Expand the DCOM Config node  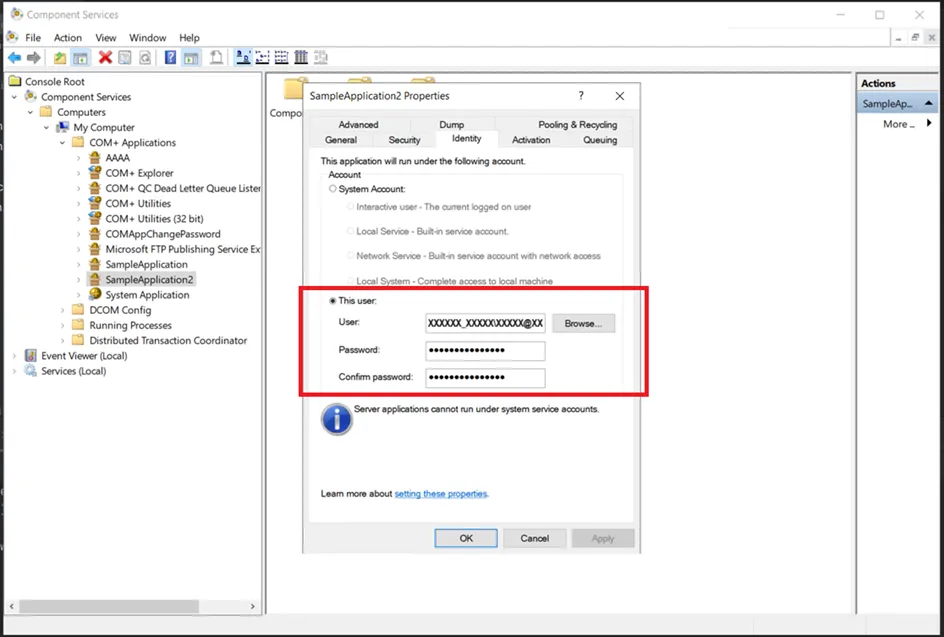pos(63,310)
